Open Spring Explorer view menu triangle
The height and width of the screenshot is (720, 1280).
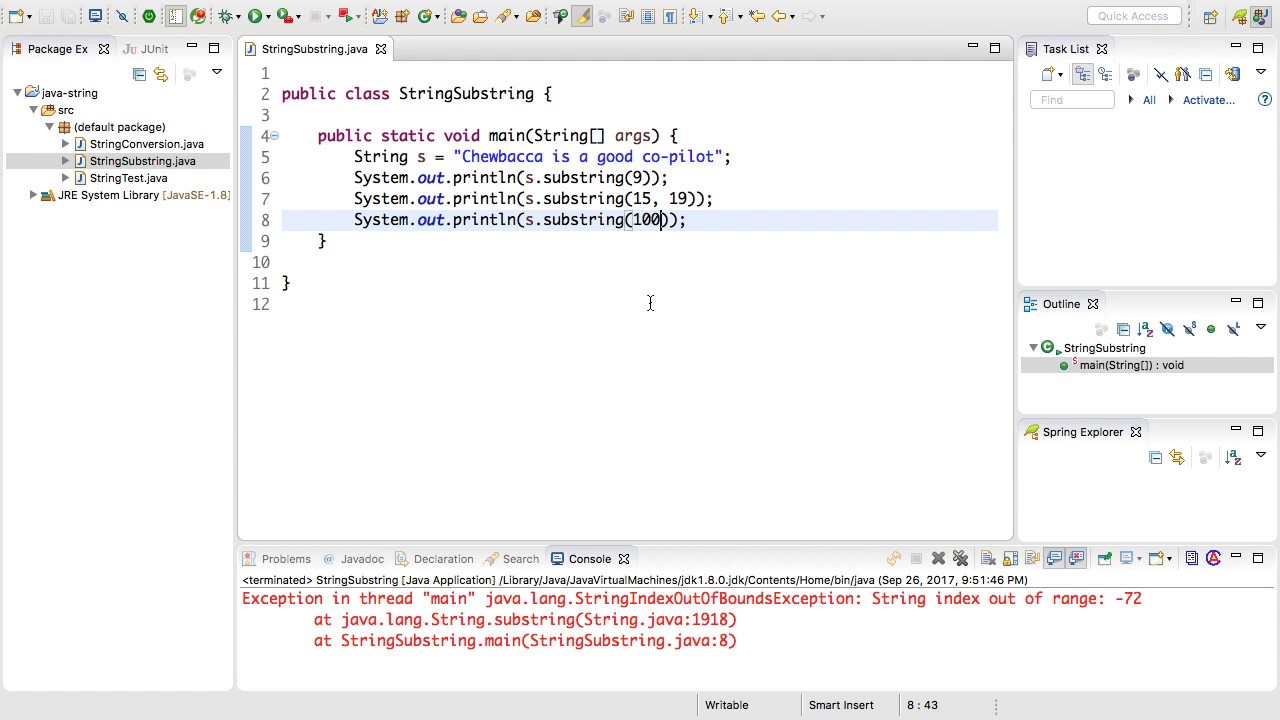[1260, 455]
